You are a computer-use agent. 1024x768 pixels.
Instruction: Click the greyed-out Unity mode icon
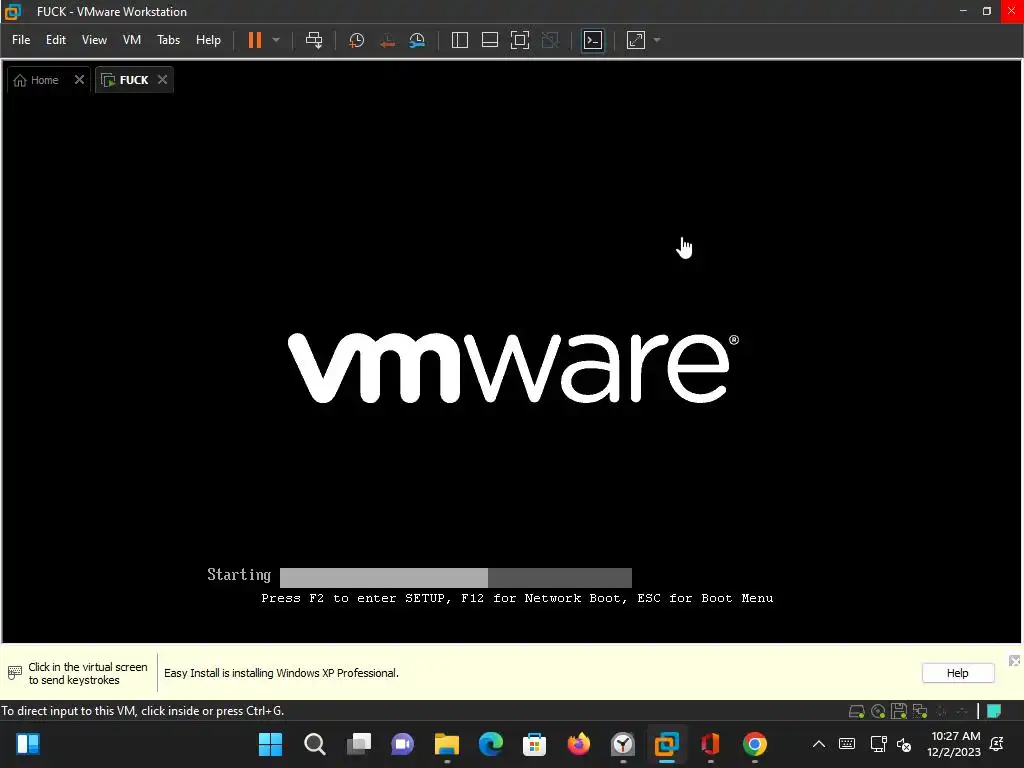[x=551, y=40]
